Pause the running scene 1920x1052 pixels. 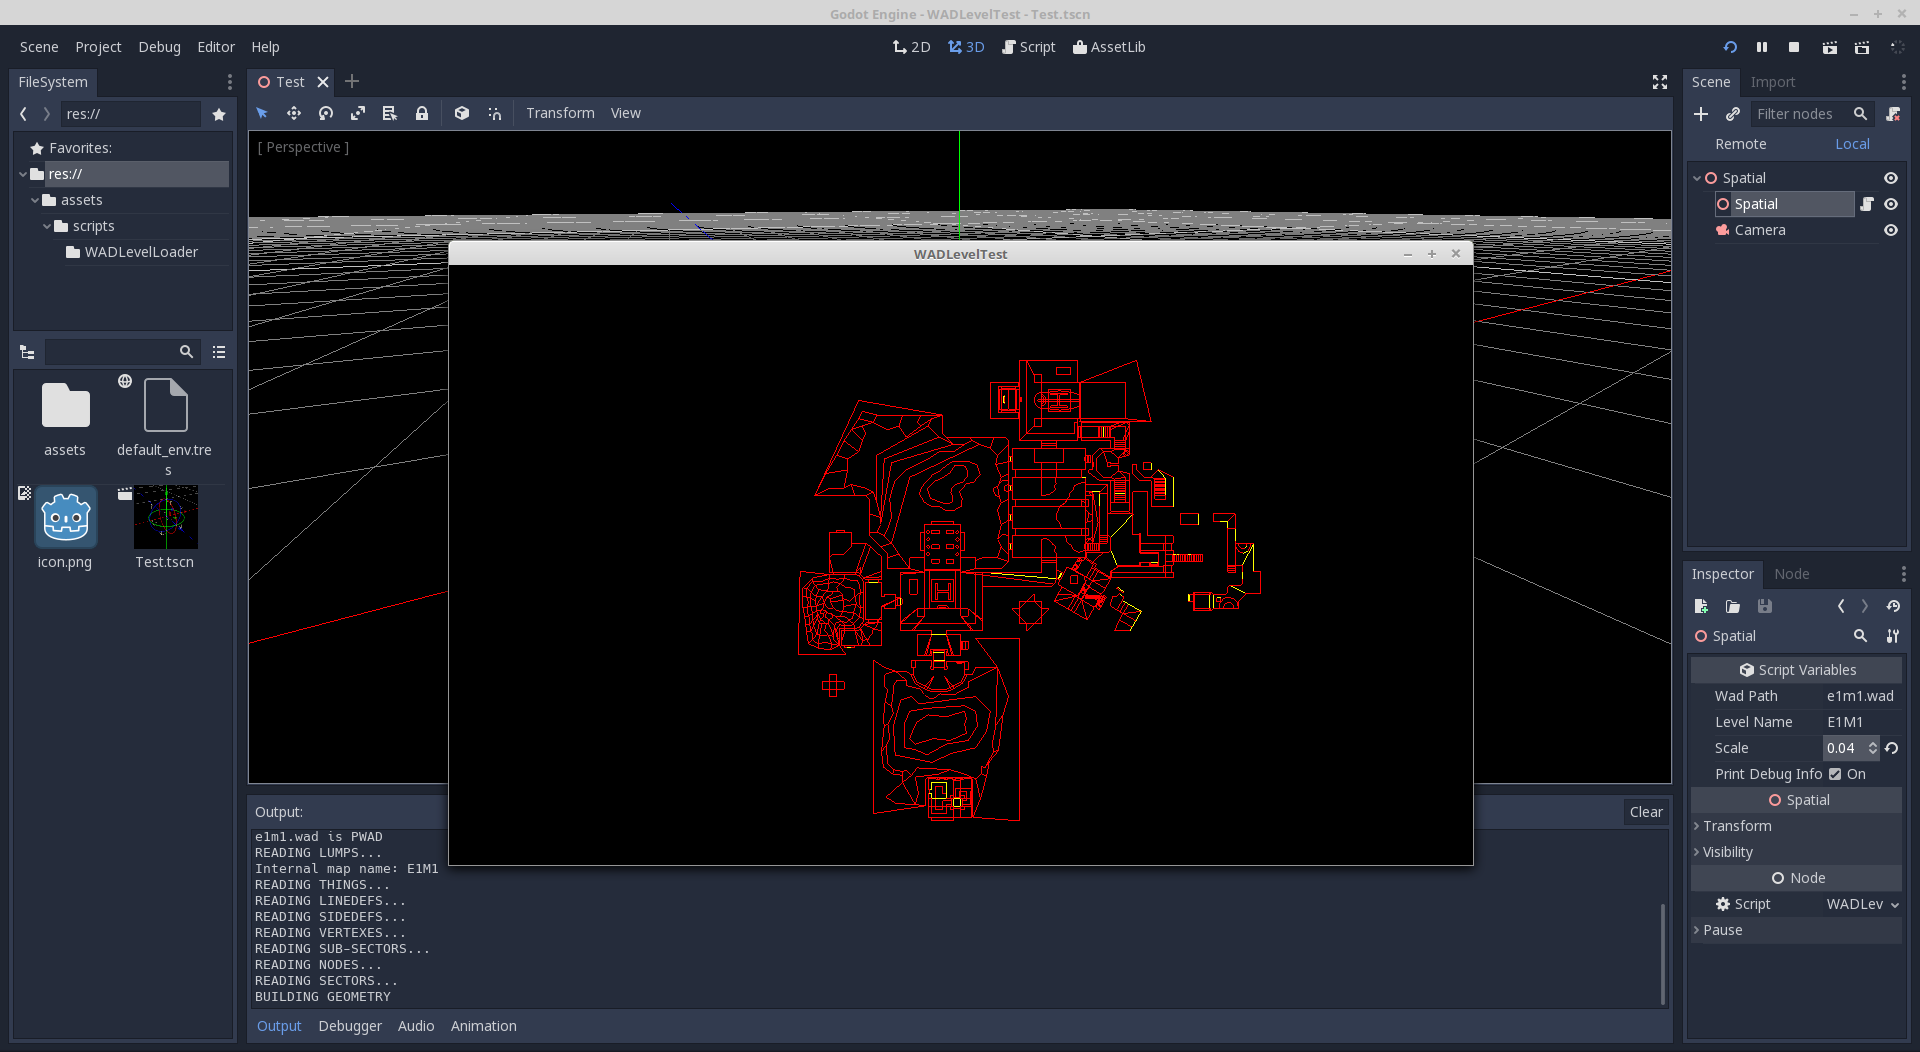(x=1762, y=47)
